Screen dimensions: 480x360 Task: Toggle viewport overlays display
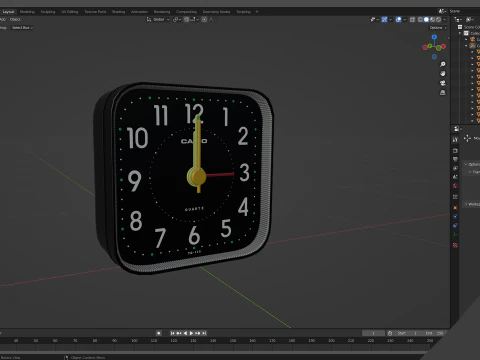[399, 20]
